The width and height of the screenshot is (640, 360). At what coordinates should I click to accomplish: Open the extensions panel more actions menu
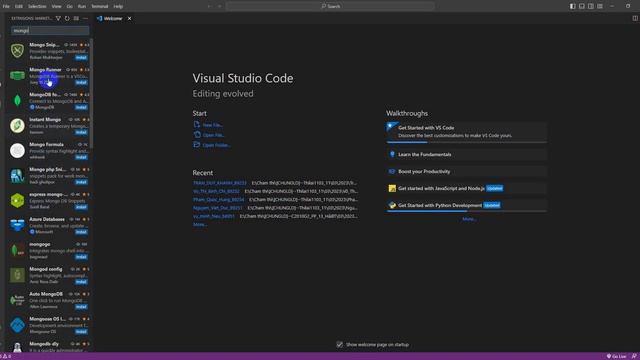point(85,18)
